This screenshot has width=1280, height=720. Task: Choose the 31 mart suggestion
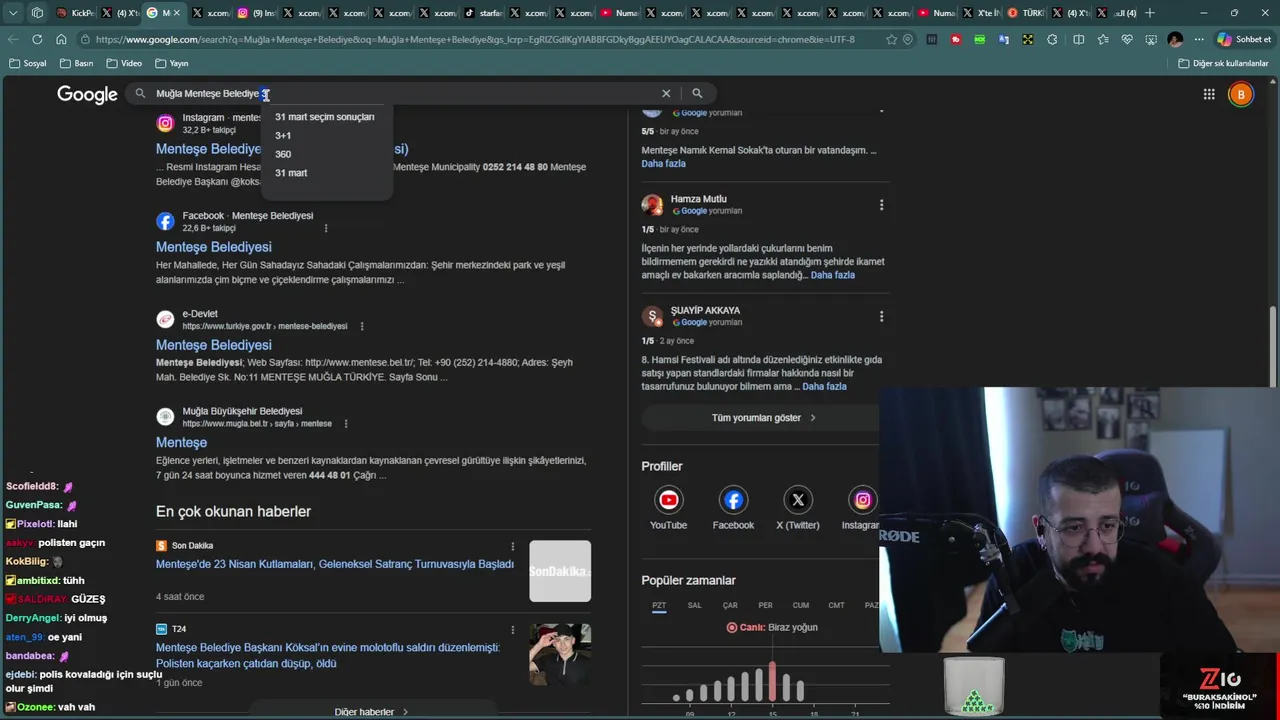(x=291, y=173)
